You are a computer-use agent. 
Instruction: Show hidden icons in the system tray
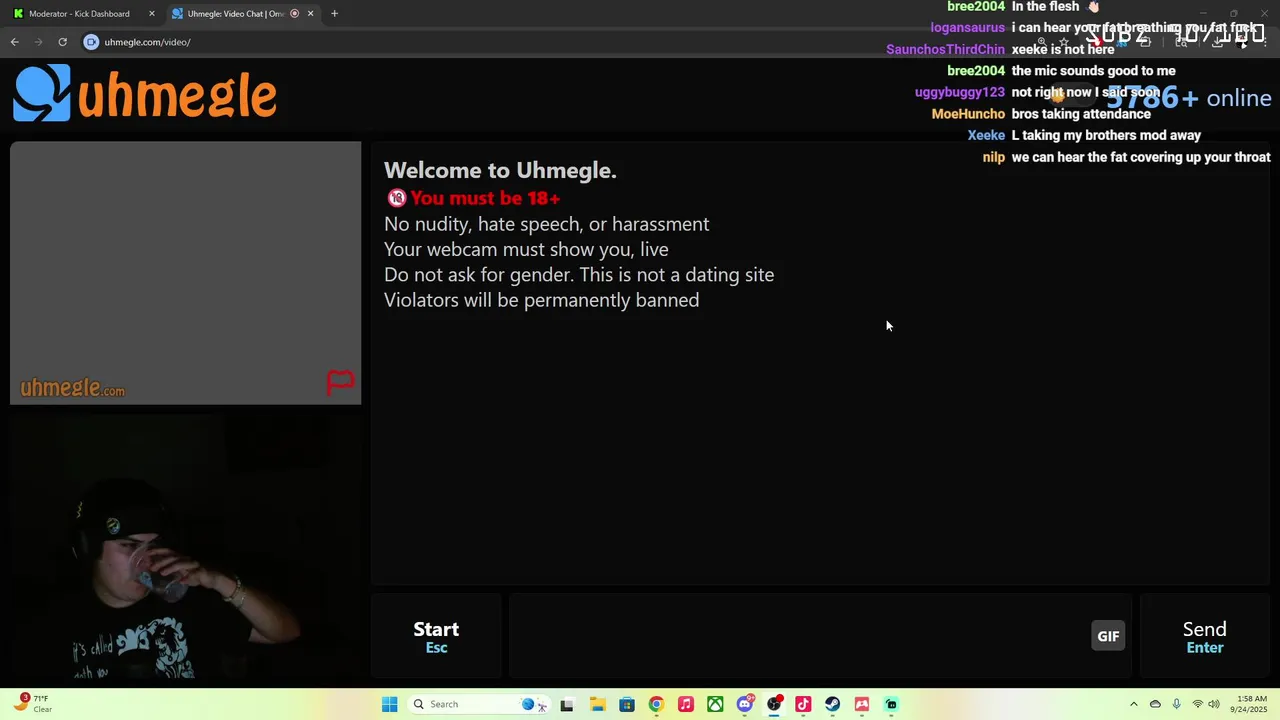click(1133, 704)
